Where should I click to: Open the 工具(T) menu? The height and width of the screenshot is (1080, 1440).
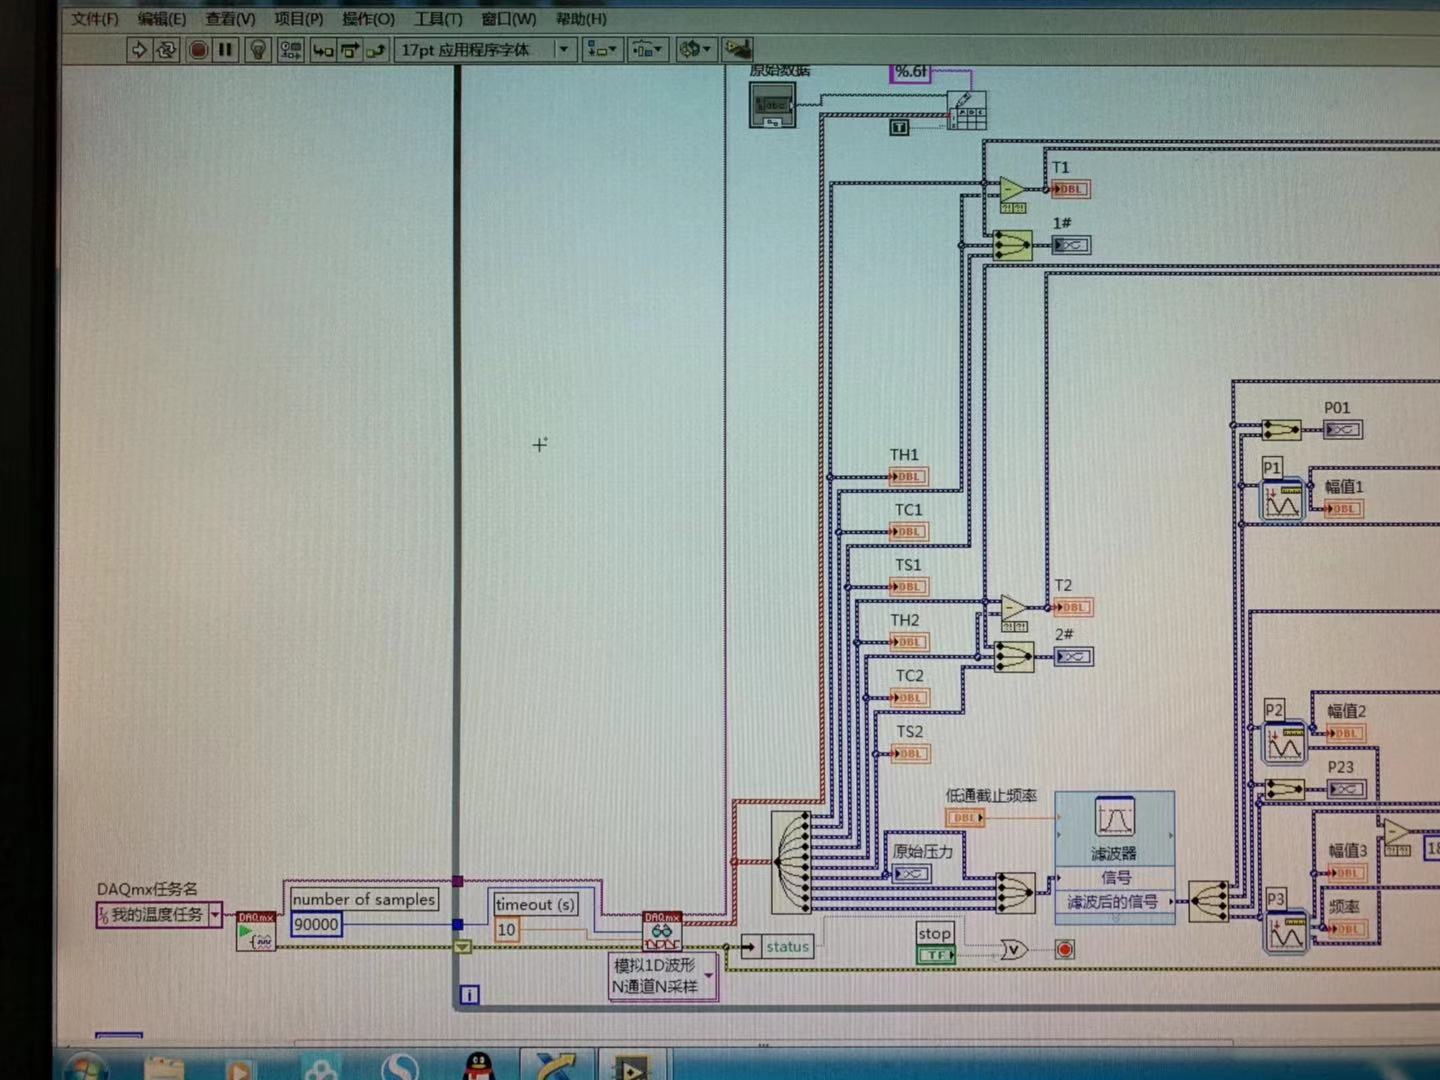[438, 19]
